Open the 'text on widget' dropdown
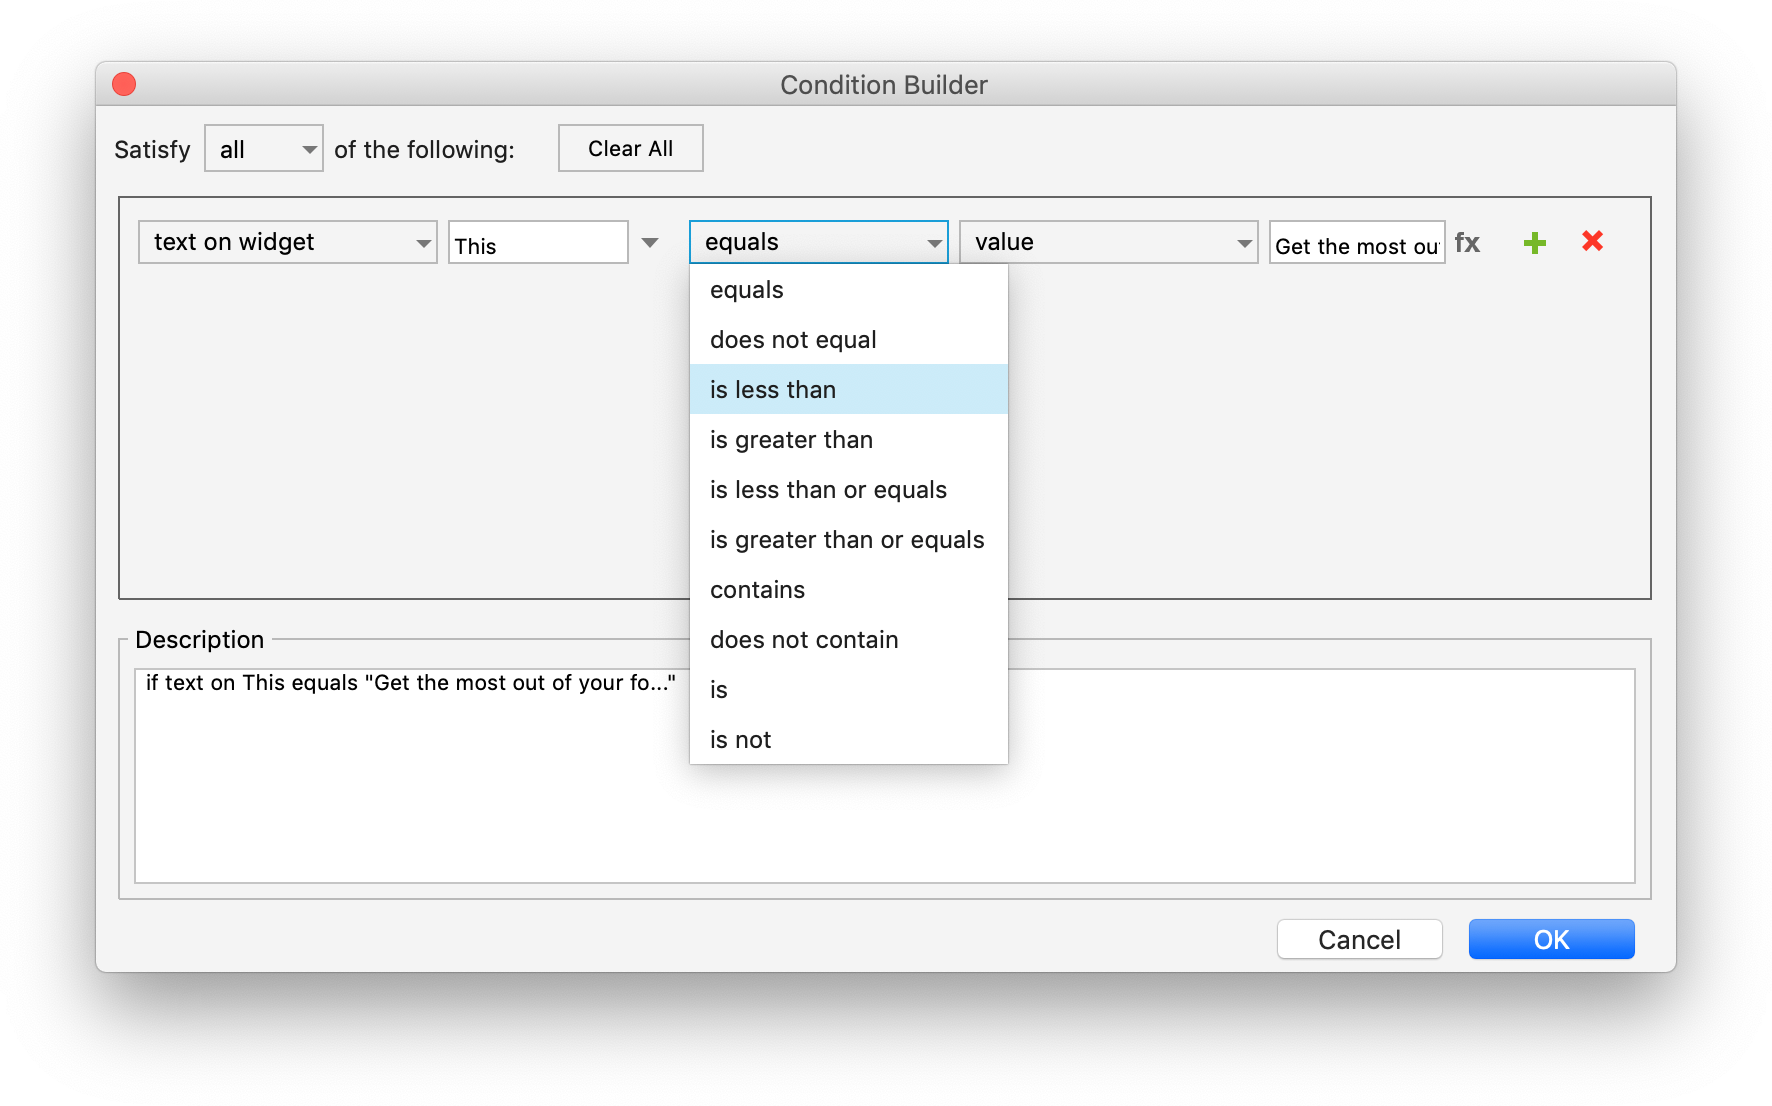The image size is (1772, 1106). (288, 242)
